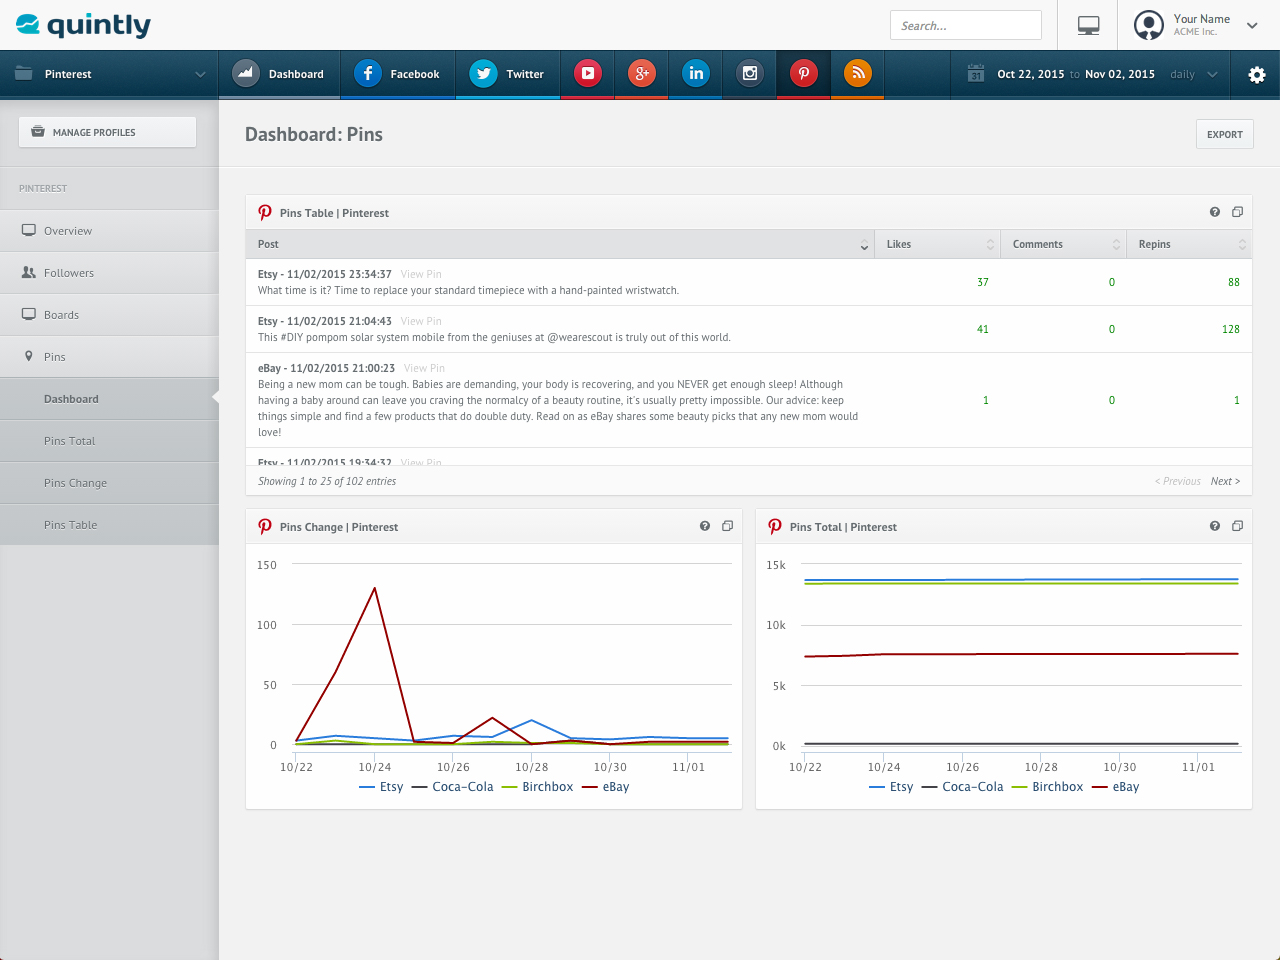The image size is (1280, 960).
Task: Open the user account dropdown chevron
Action: click(x=1252, y=26)
